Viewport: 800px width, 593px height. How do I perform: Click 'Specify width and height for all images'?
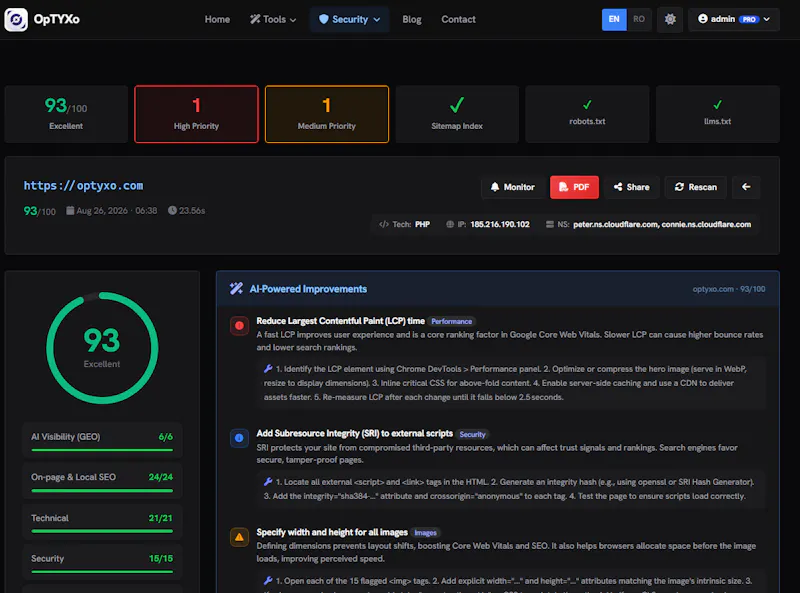[332, 532]
